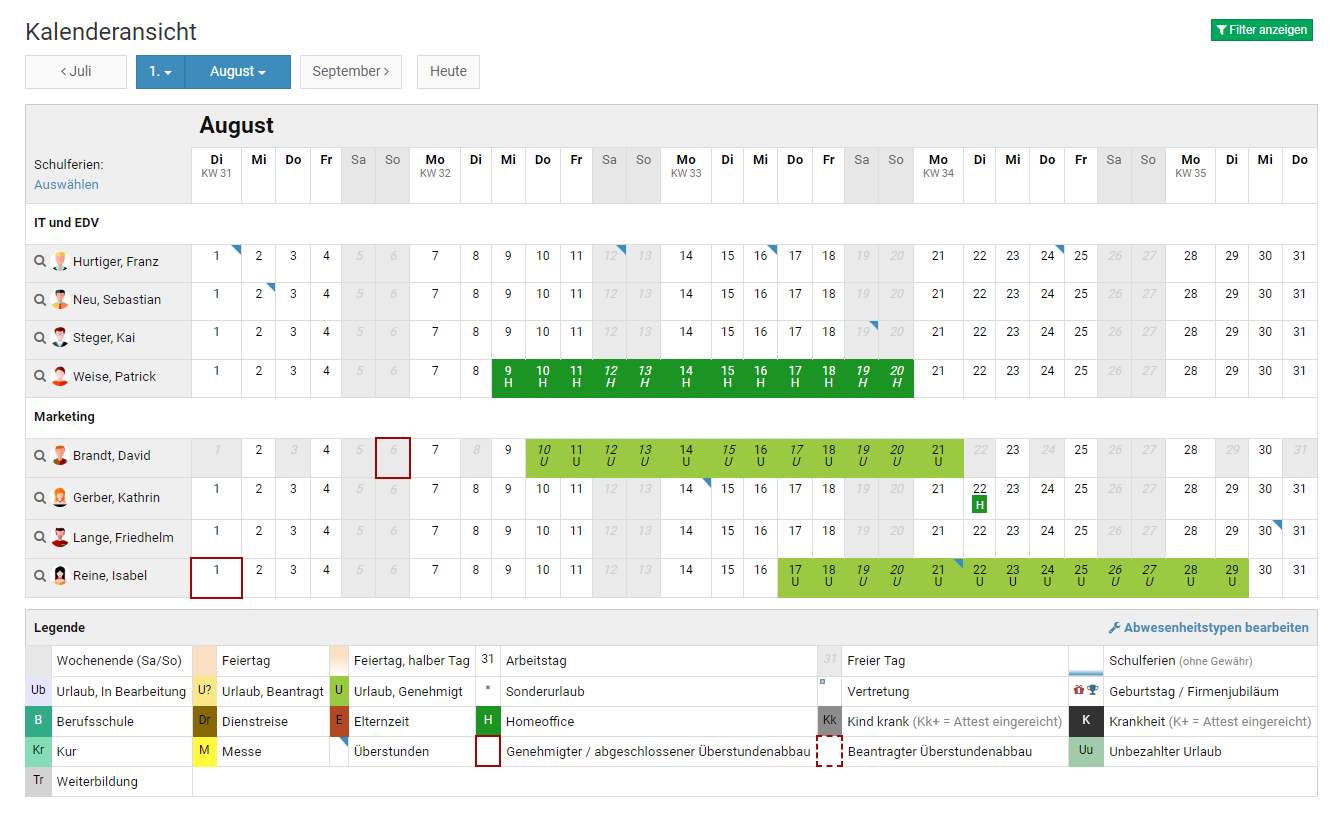Click Patrick Weise's homeoffice day 14
This screenshot has height=829, width=1344.
coord(686,377)
